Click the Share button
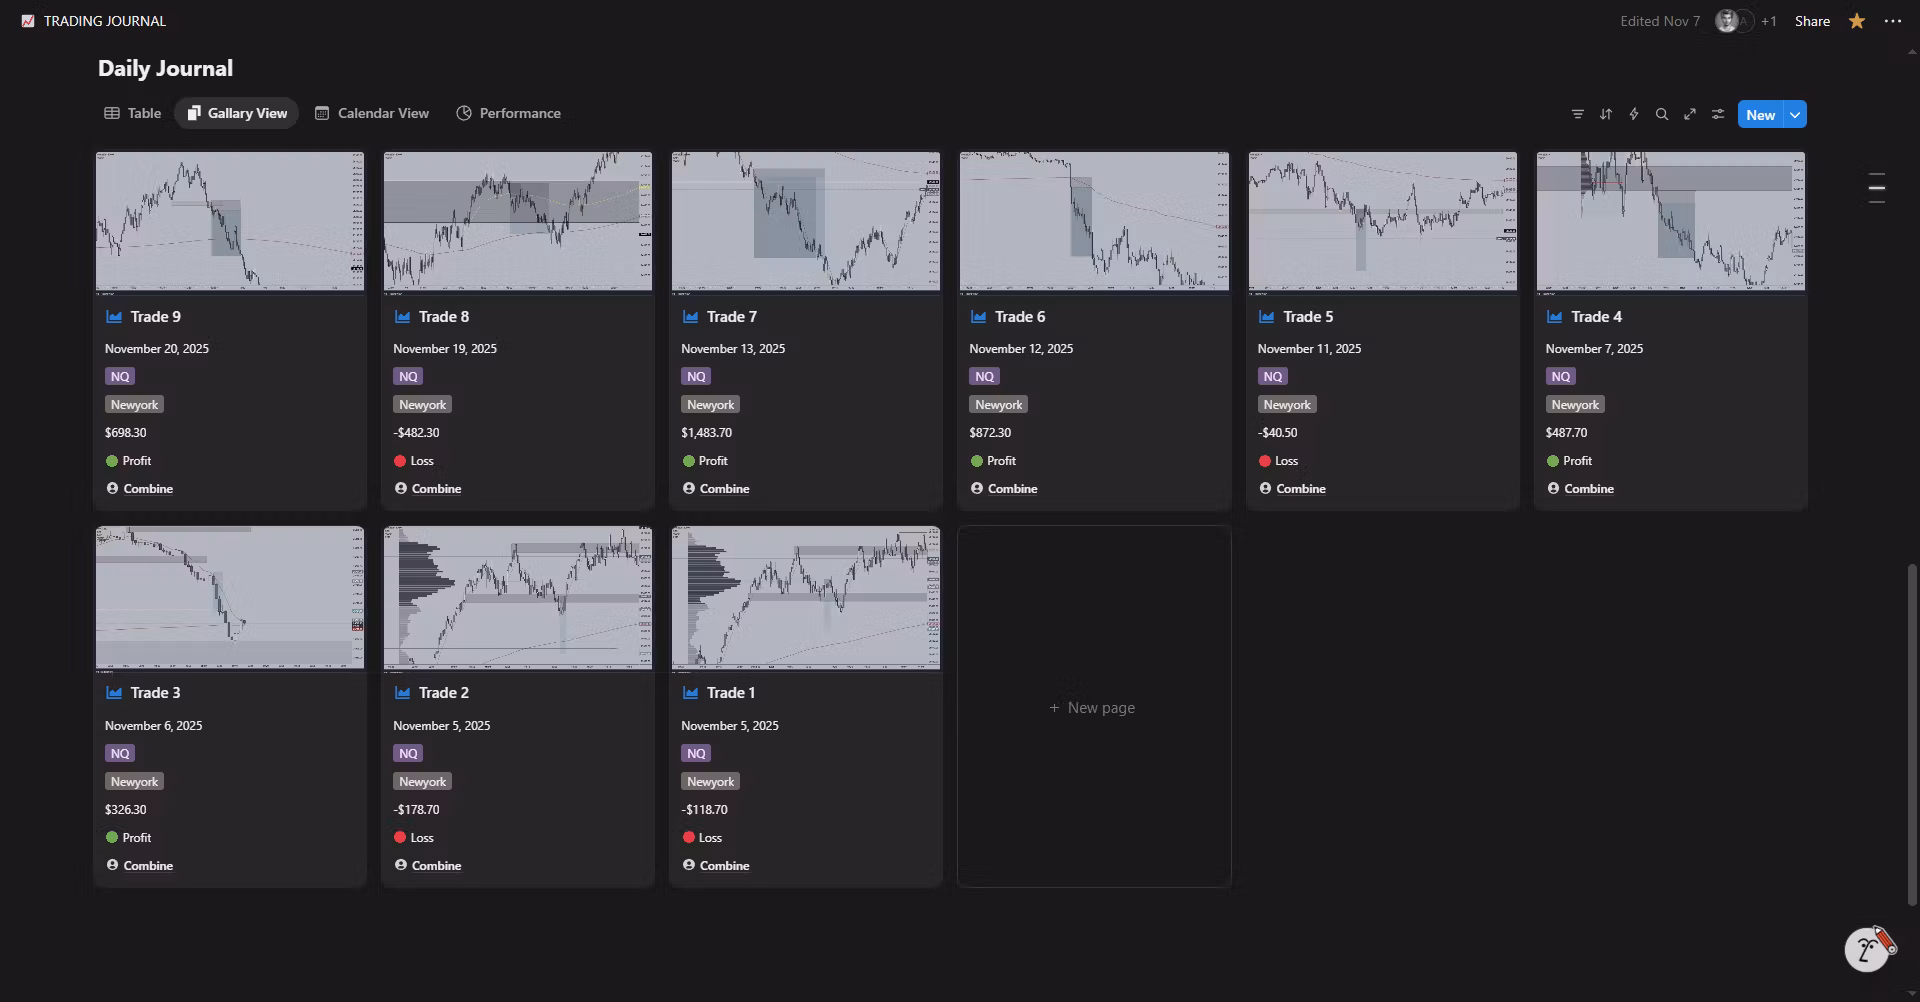This screenshot has height=1002, width=1920. (x=1811, y=21)
